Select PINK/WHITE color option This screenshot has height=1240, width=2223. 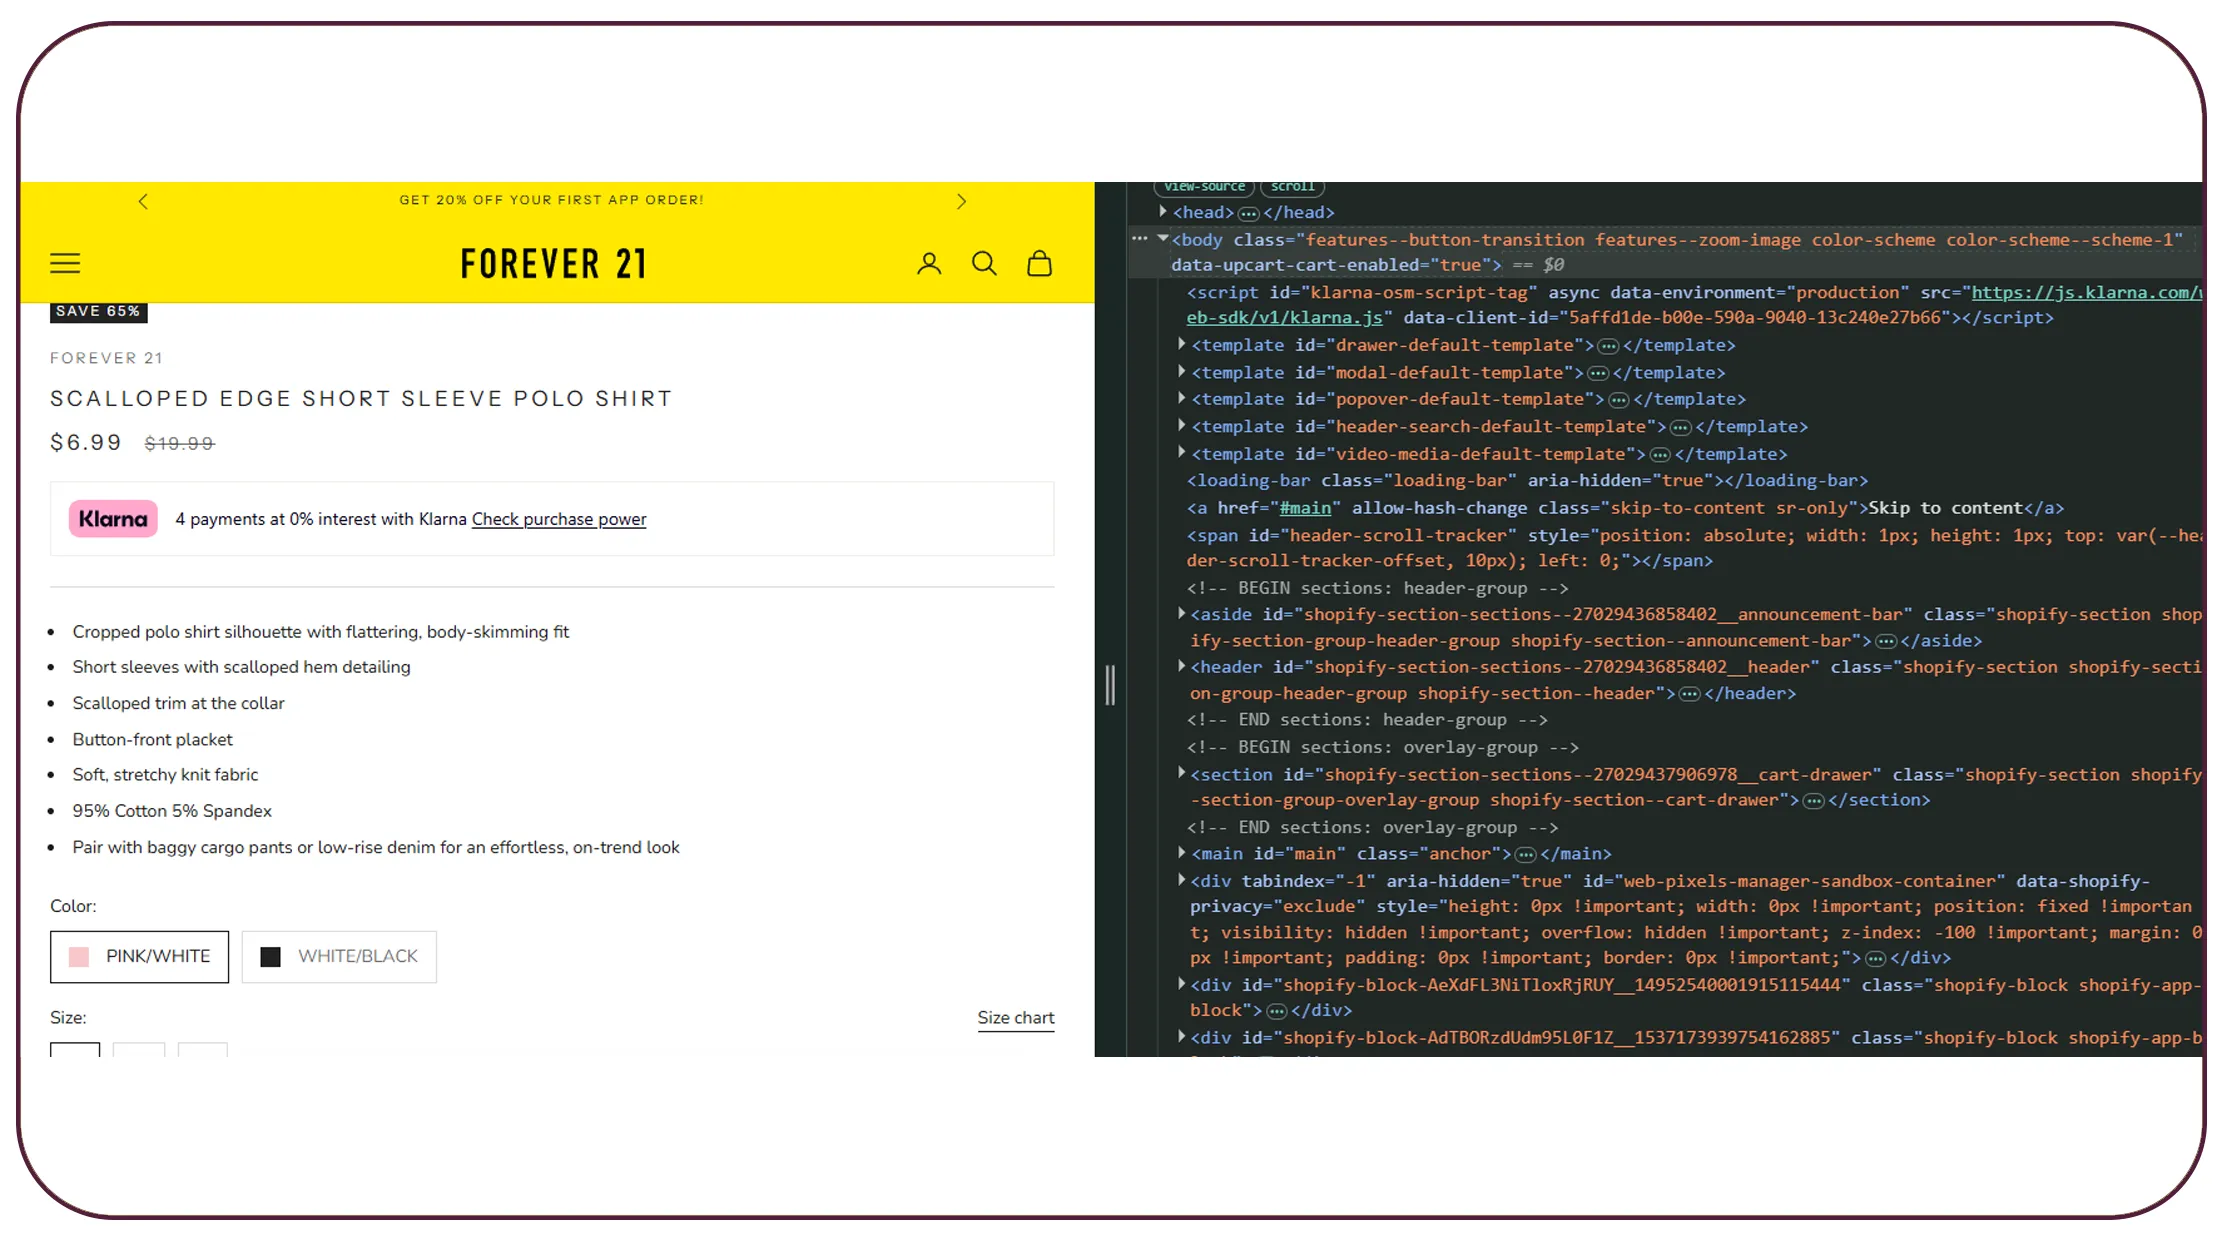click(139, 957)
